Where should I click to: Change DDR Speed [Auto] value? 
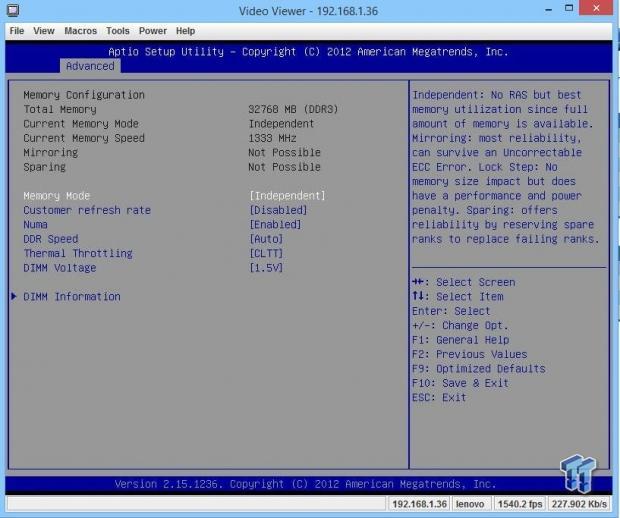(266, 239)
